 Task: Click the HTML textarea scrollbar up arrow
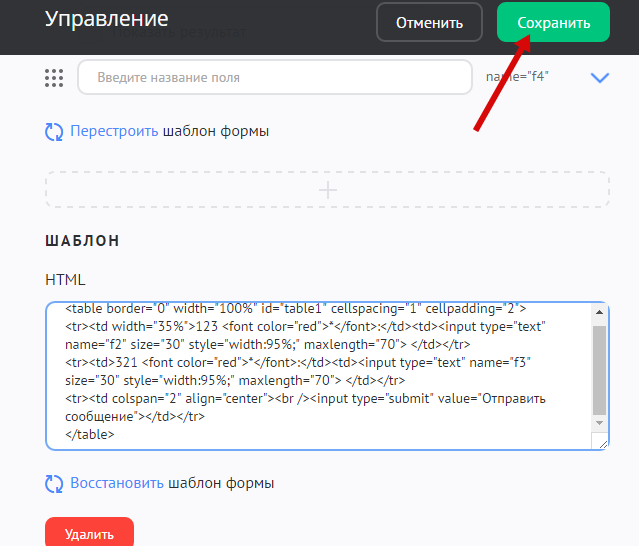coord(599,312)
